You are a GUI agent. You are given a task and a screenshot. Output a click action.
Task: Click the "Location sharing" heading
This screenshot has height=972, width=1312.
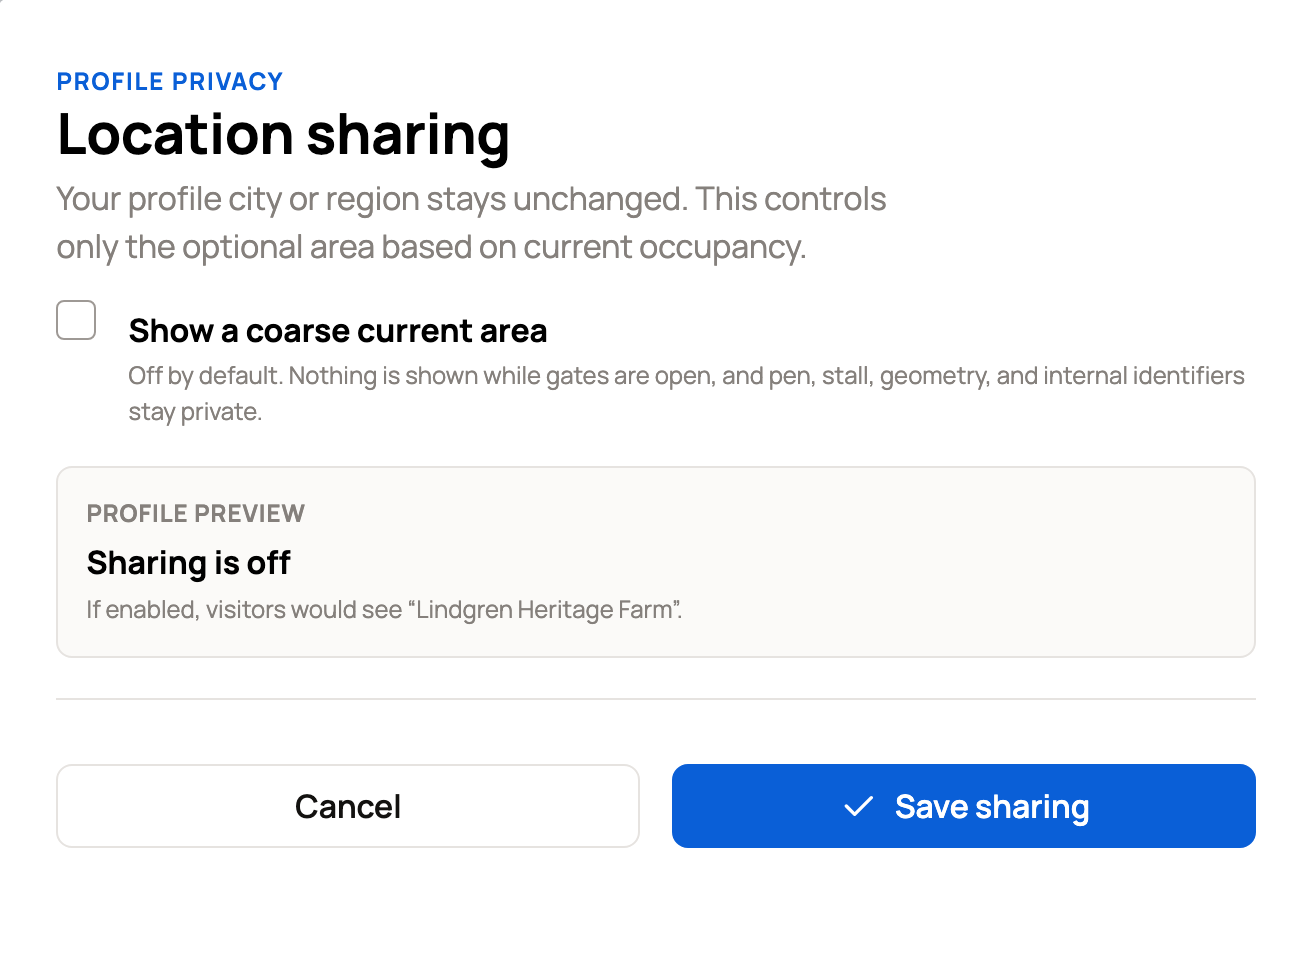(x=284, y=135)
